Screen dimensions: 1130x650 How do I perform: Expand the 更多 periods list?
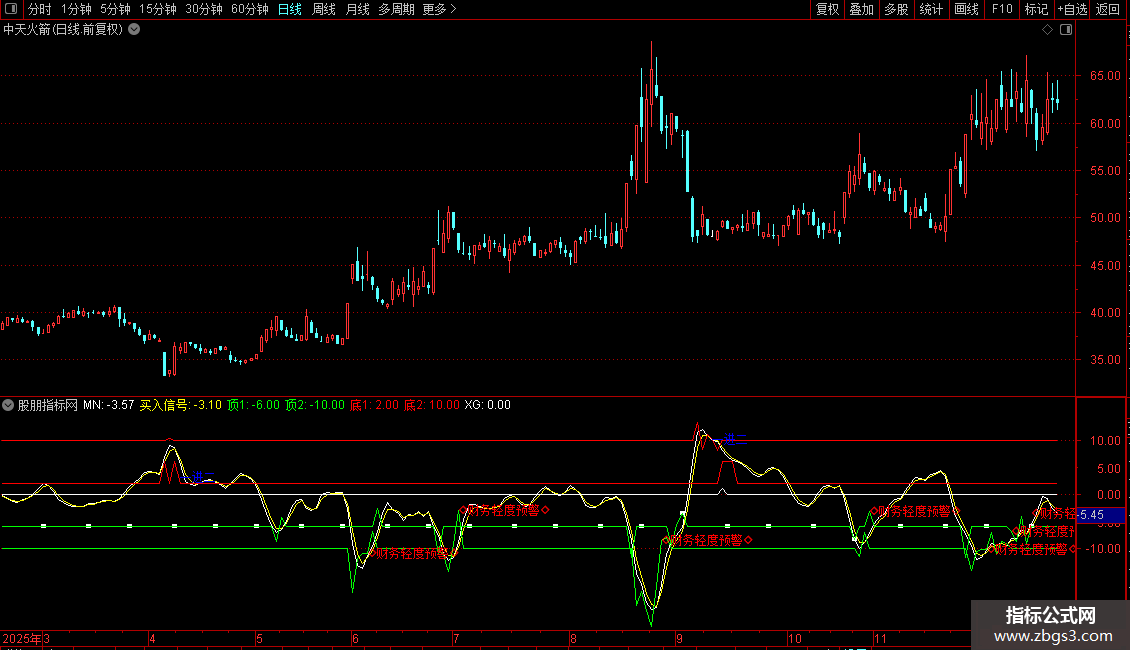pos(439,9)
